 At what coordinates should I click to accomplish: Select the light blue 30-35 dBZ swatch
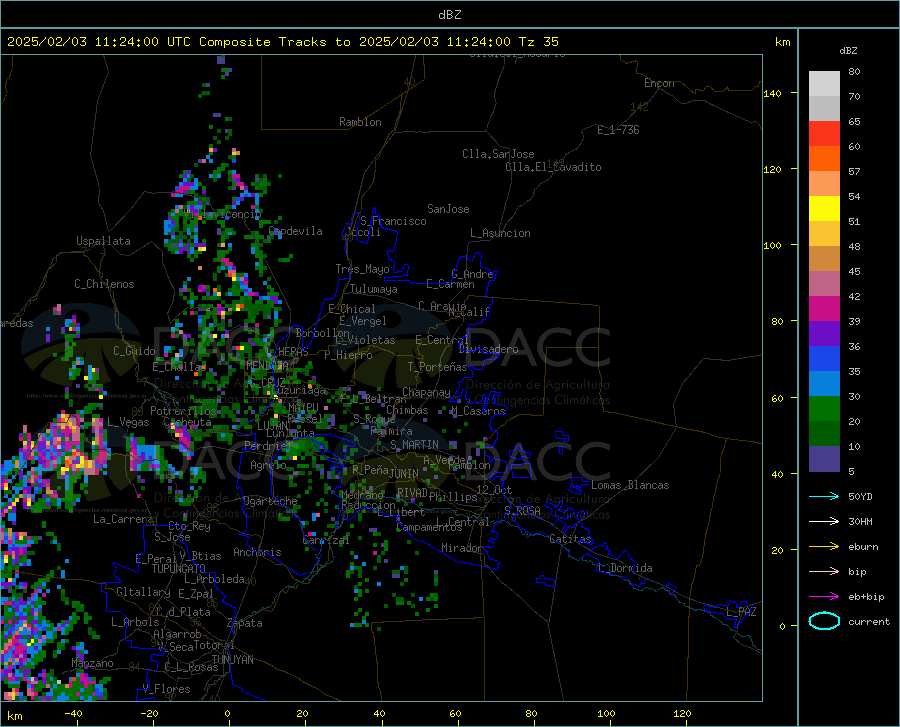point(824,384)
